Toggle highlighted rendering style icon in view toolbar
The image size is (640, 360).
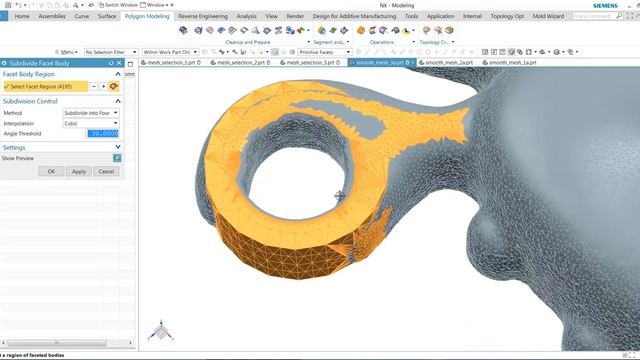(x=511, y=52)
